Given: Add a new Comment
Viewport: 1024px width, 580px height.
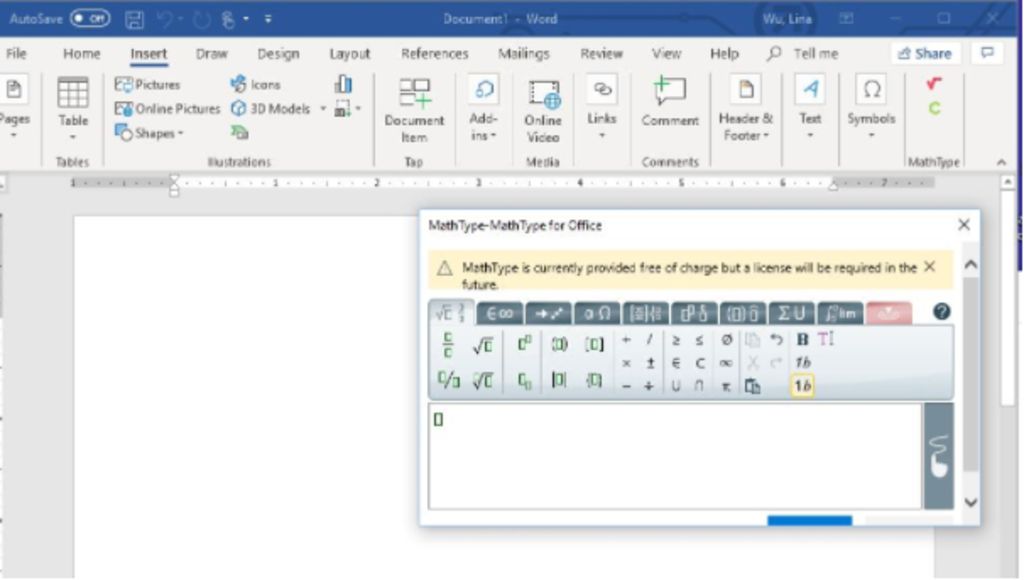Looking at the screenshot, I should coord(670,101).
